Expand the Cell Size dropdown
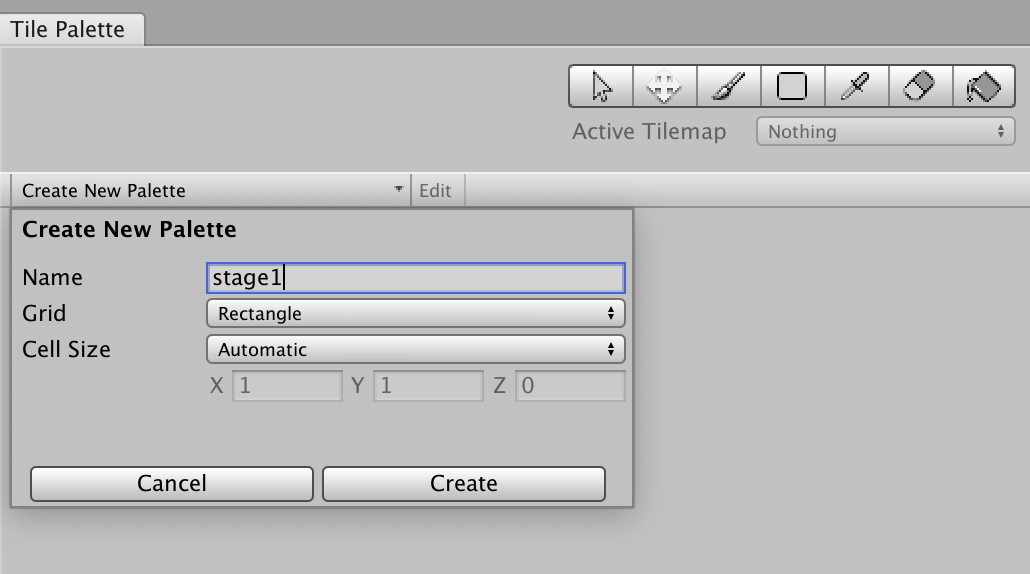1030x574 pixels. pyautogui.click(x=415, y=349)
